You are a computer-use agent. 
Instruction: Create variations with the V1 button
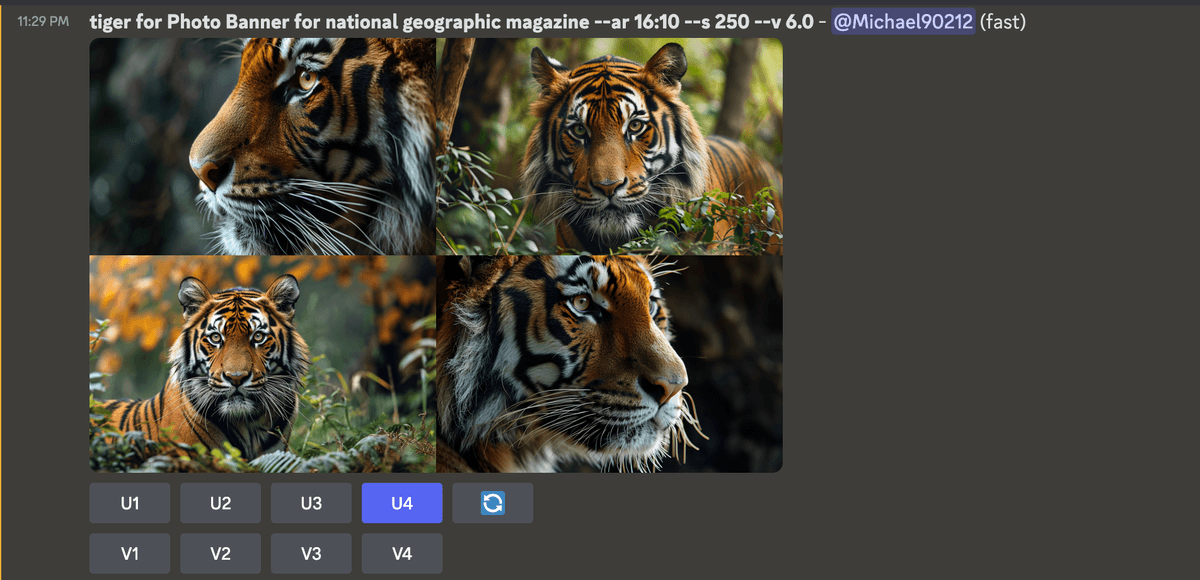(130, 553)
